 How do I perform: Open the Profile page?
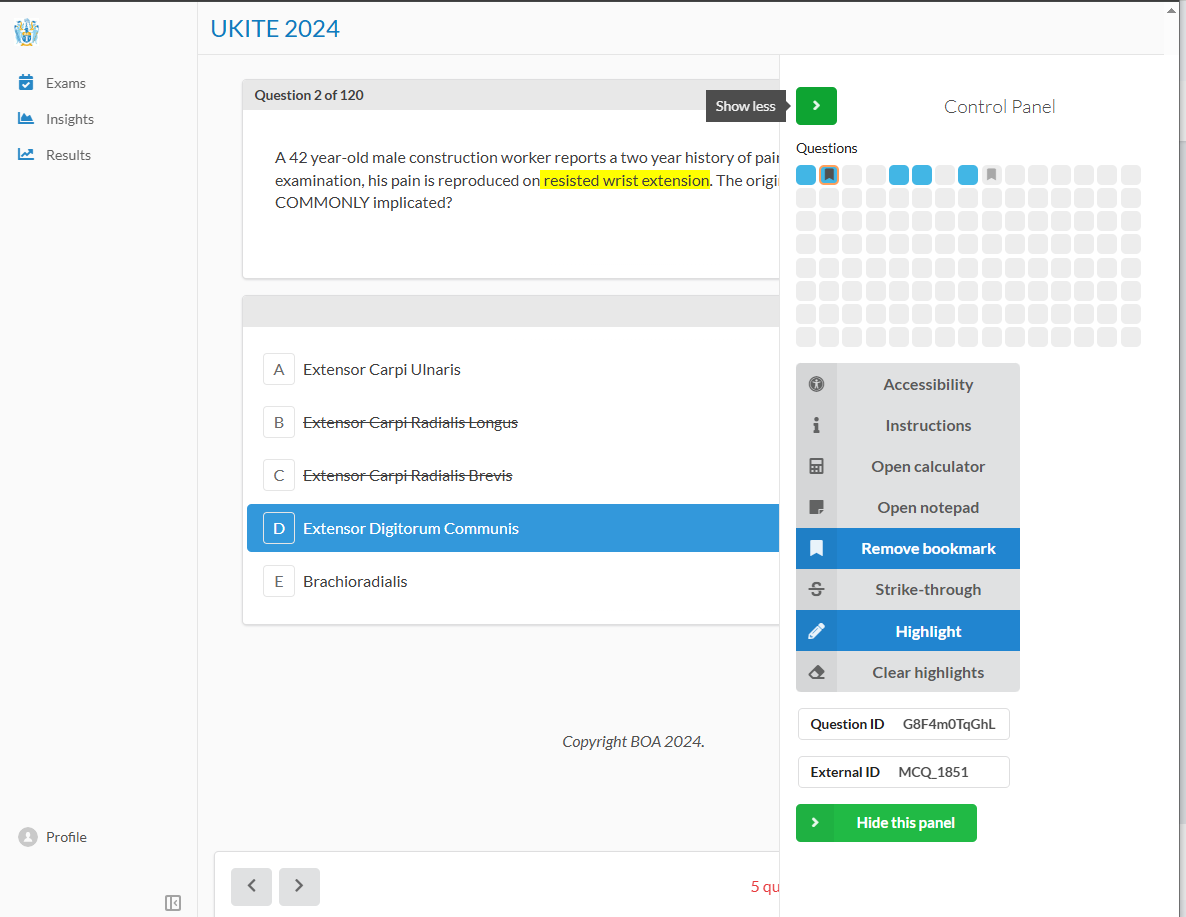(66, 837)
